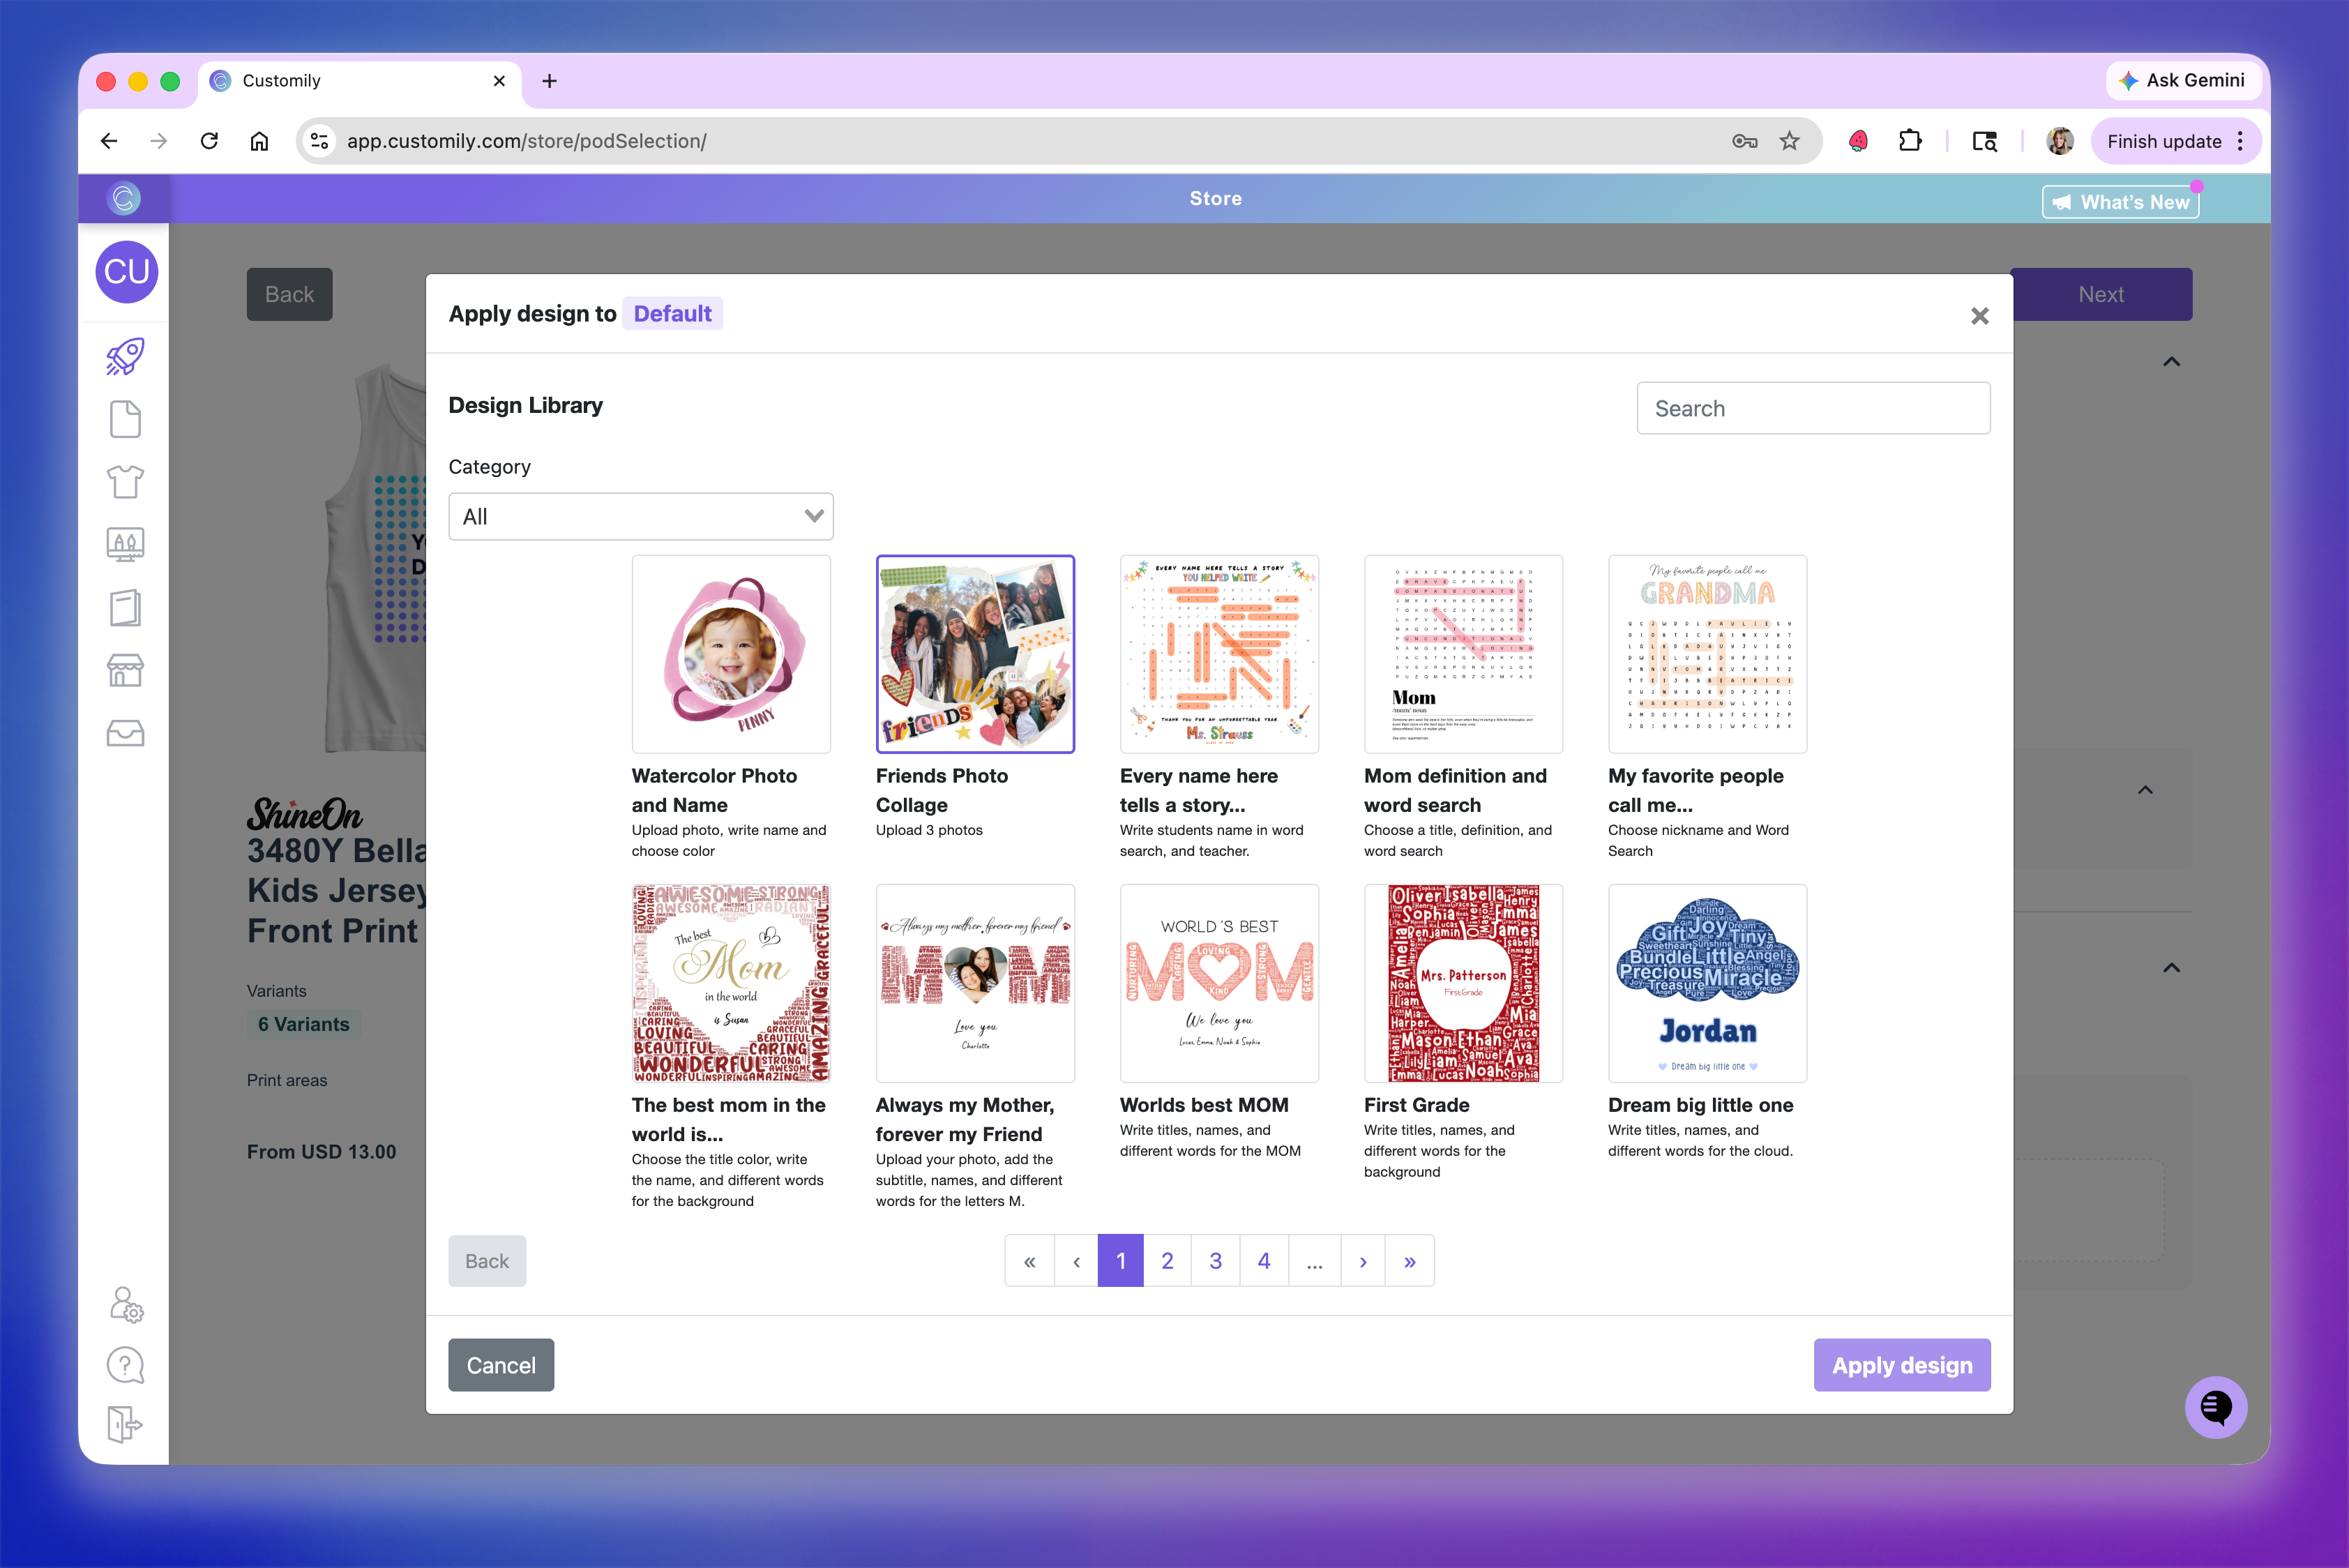Open the browser extensions puzzle icon
The height and width of the screenshot is (1568, 2349).
click(x=1909, y=141)
